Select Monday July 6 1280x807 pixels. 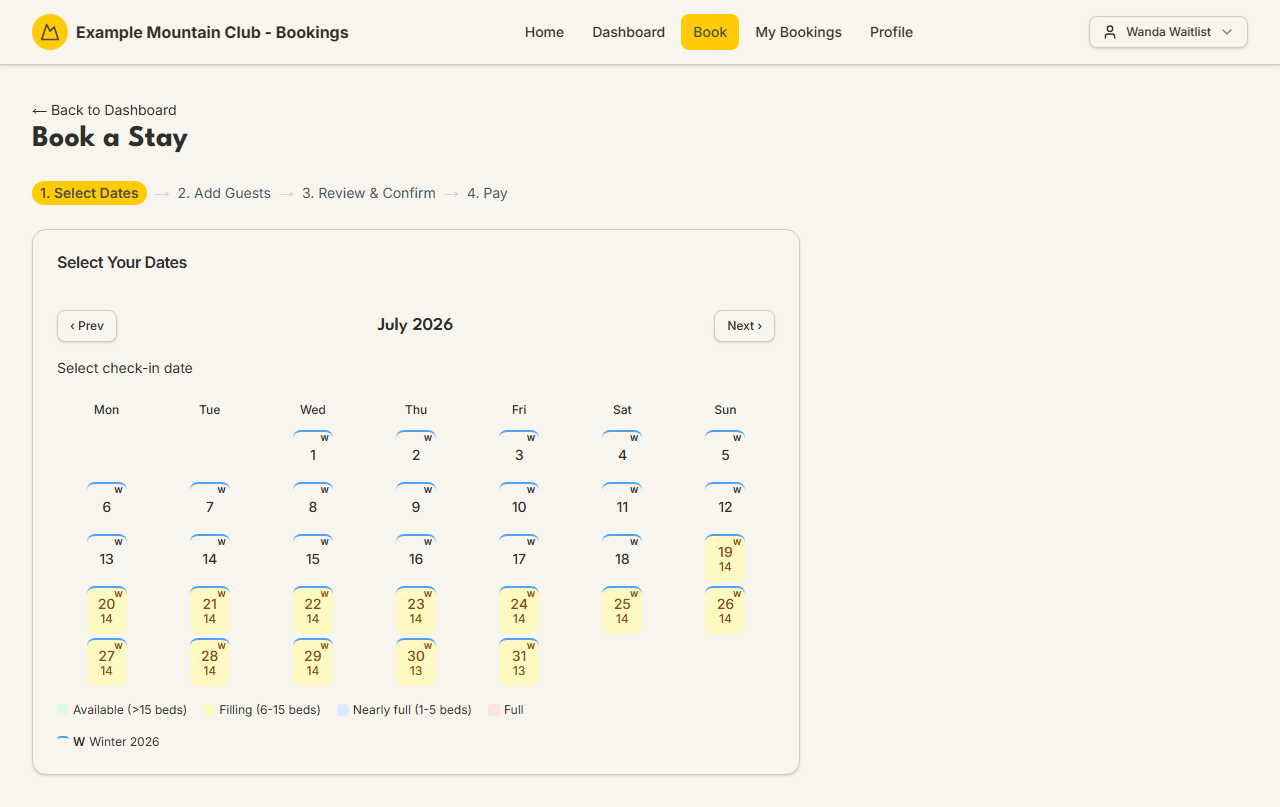(x=107, y=504)
